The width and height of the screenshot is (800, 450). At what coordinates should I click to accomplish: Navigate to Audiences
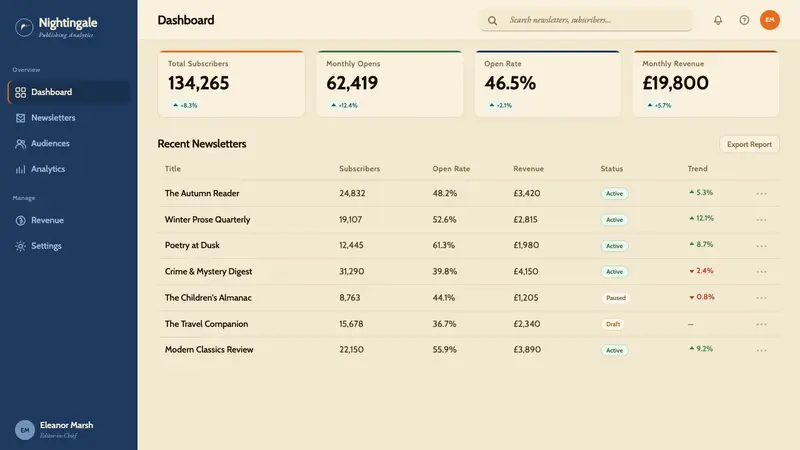[69, 144]
